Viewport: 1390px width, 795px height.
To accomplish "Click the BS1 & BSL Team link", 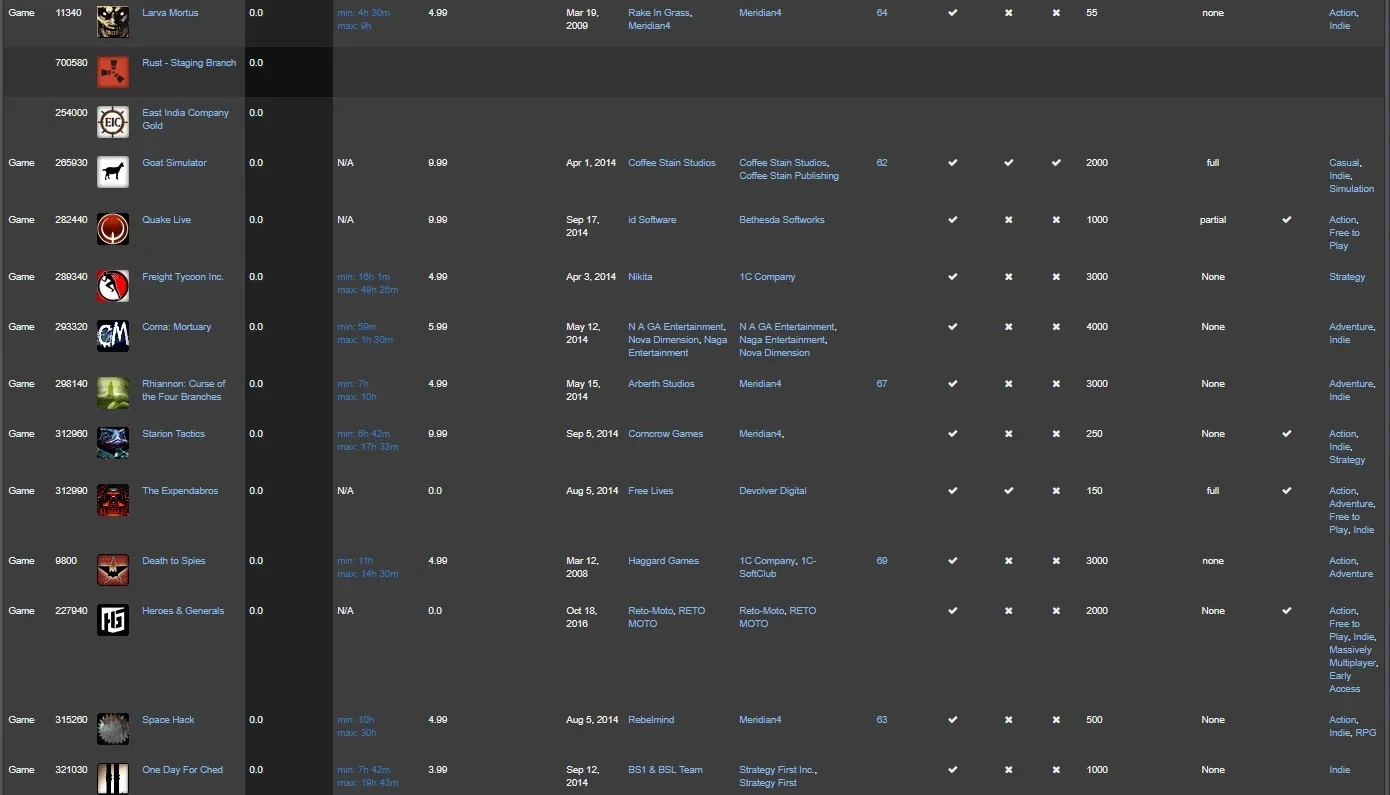I will coord(665,770).
